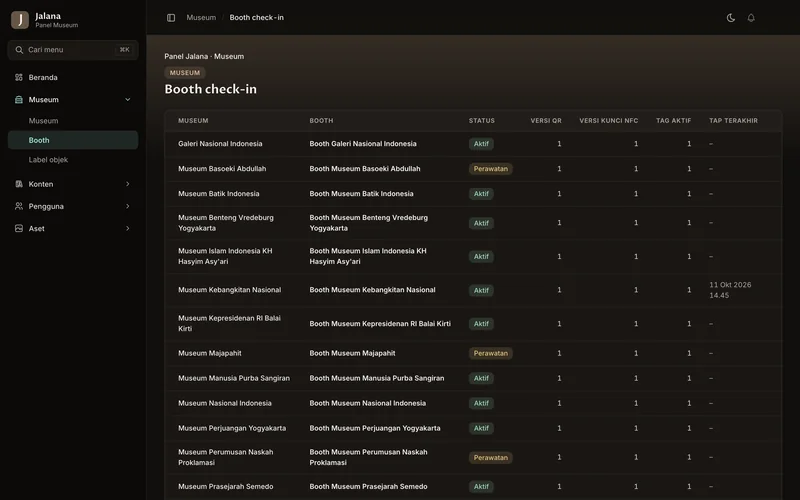Click the Konten icon
Screen dimensions: 800x500
pos(19,184)
